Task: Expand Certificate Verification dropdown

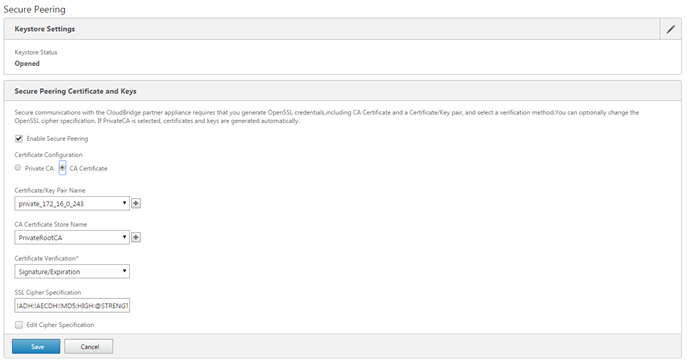Action: click(72, 272)
